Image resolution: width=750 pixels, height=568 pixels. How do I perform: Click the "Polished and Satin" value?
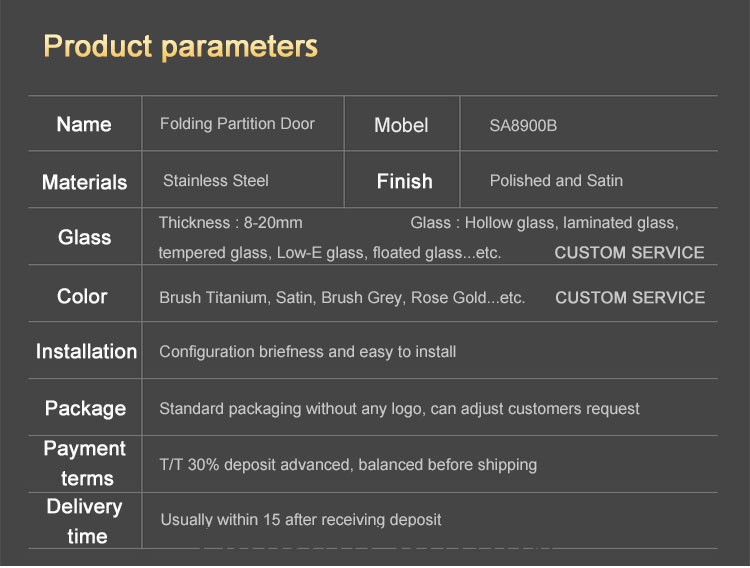tap(556, 181)
